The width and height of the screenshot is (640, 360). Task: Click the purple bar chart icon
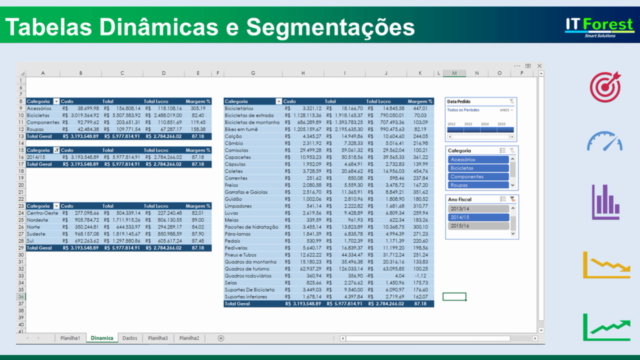[606, 202]
